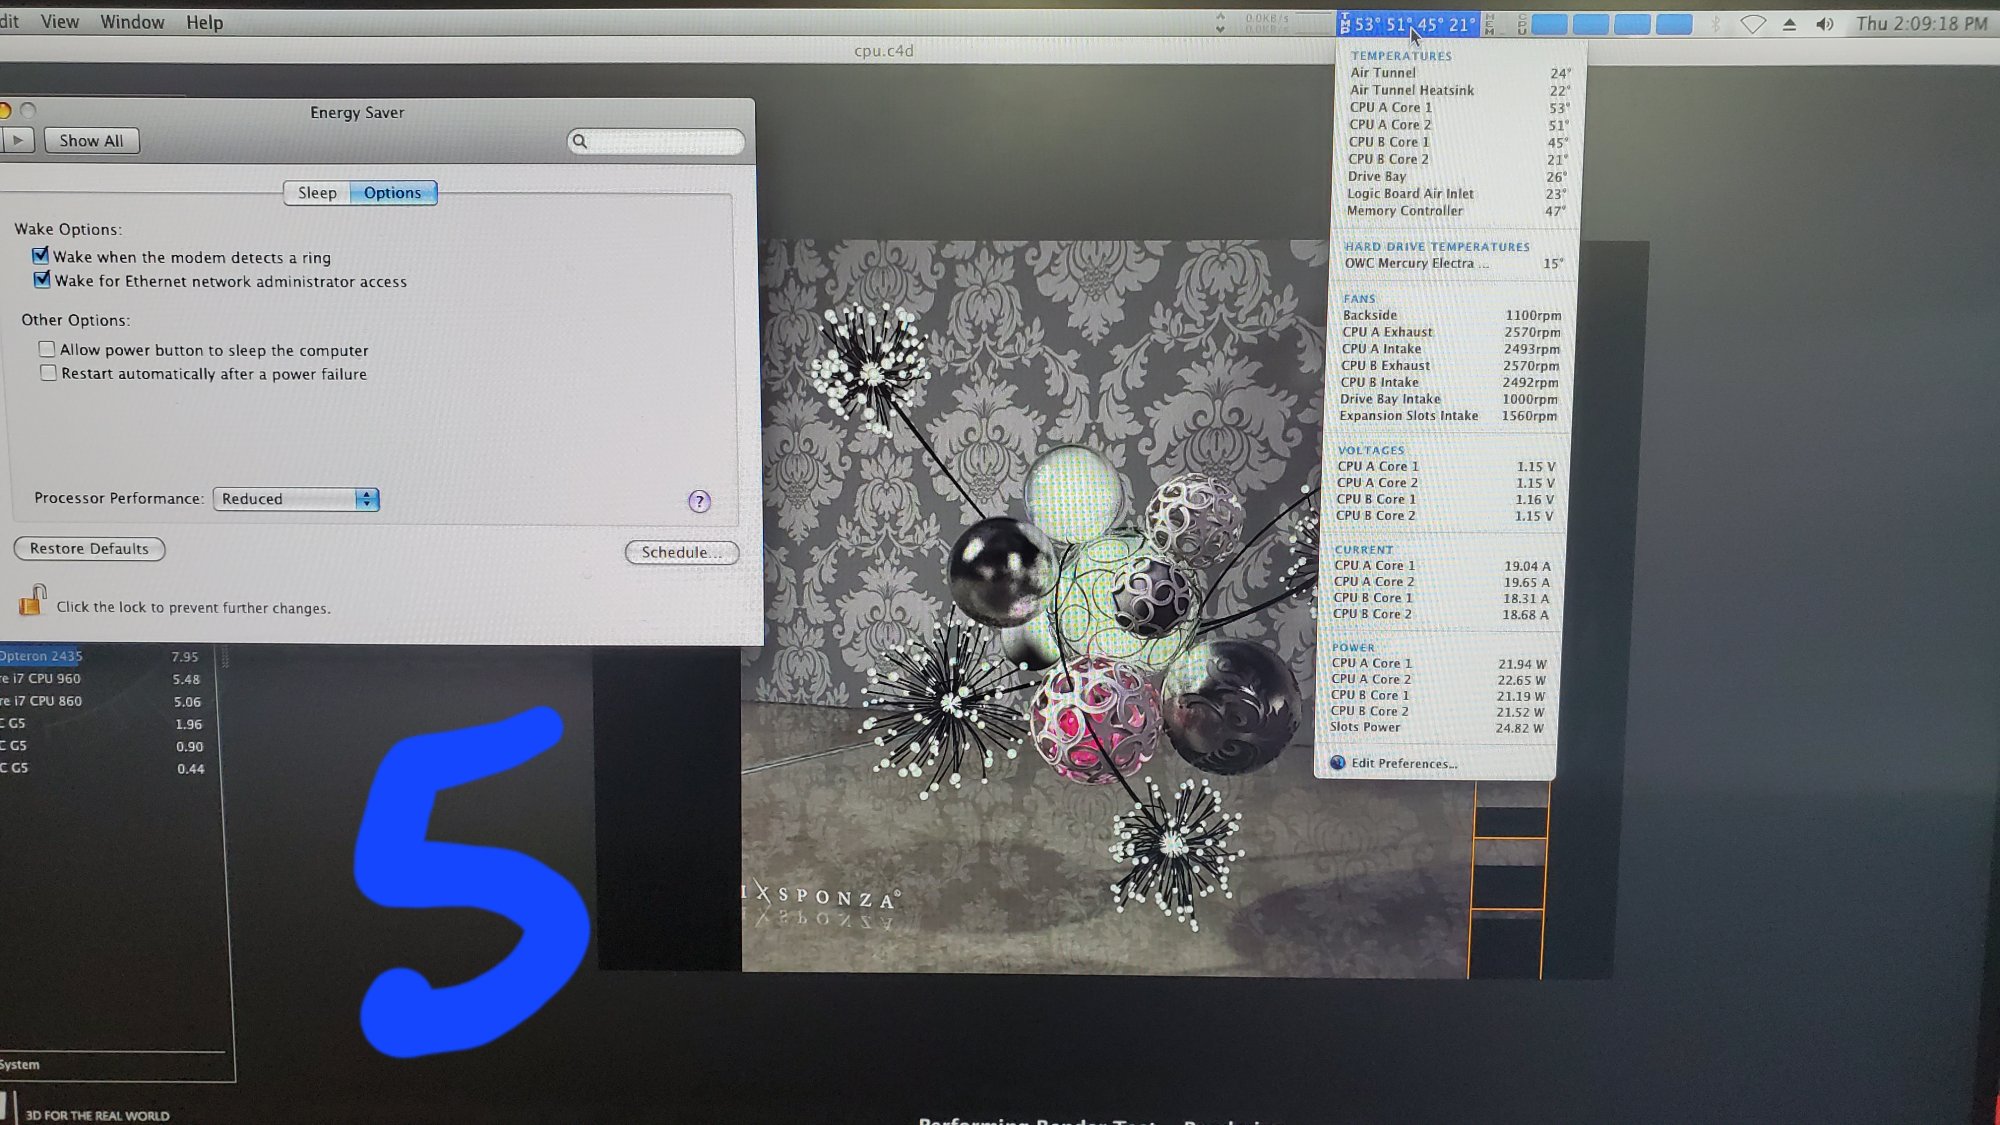Screen dimensions: 2000x1125
Task: Select Edit Preferences... in the monitor menu
Action: point(1403,763)
